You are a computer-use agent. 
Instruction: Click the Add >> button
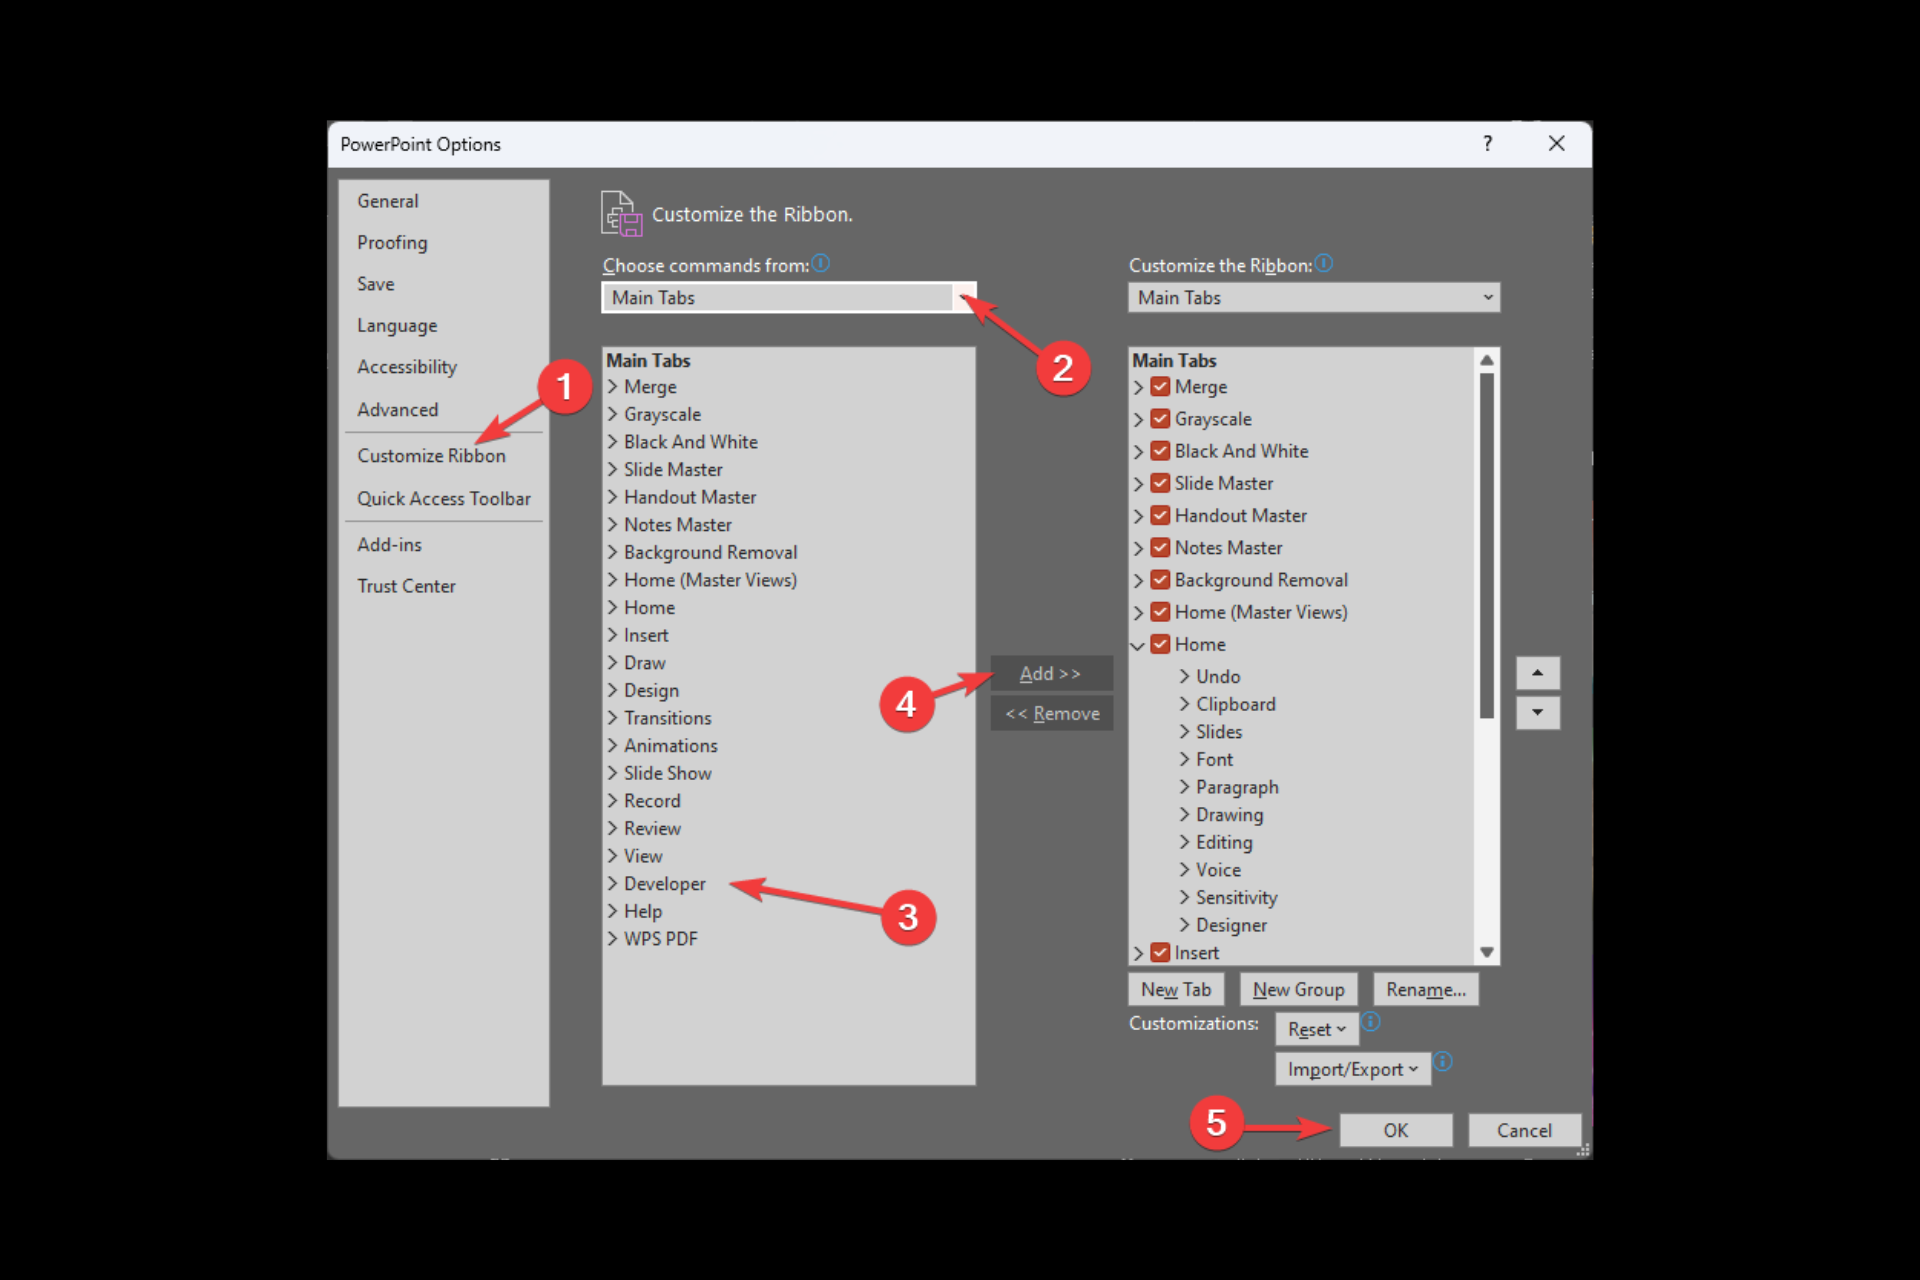(1051, 673)
